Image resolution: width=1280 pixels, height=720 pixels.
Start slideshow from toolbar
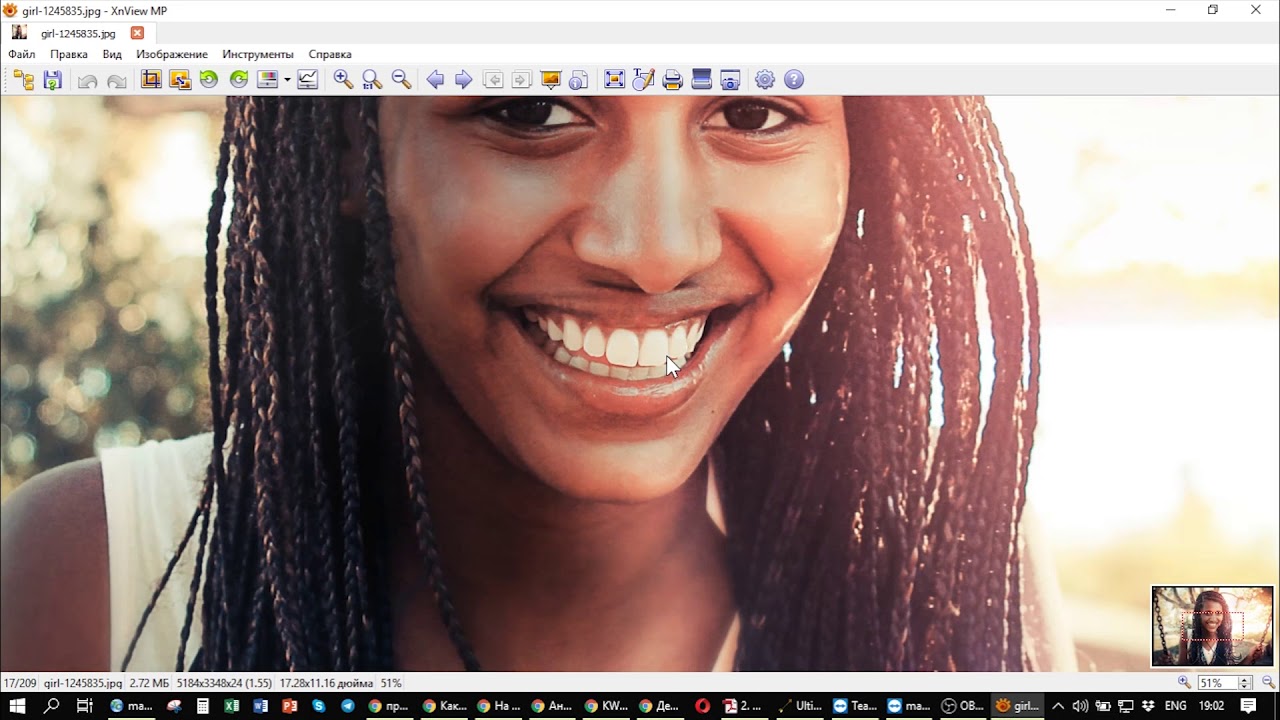(550, 80)
